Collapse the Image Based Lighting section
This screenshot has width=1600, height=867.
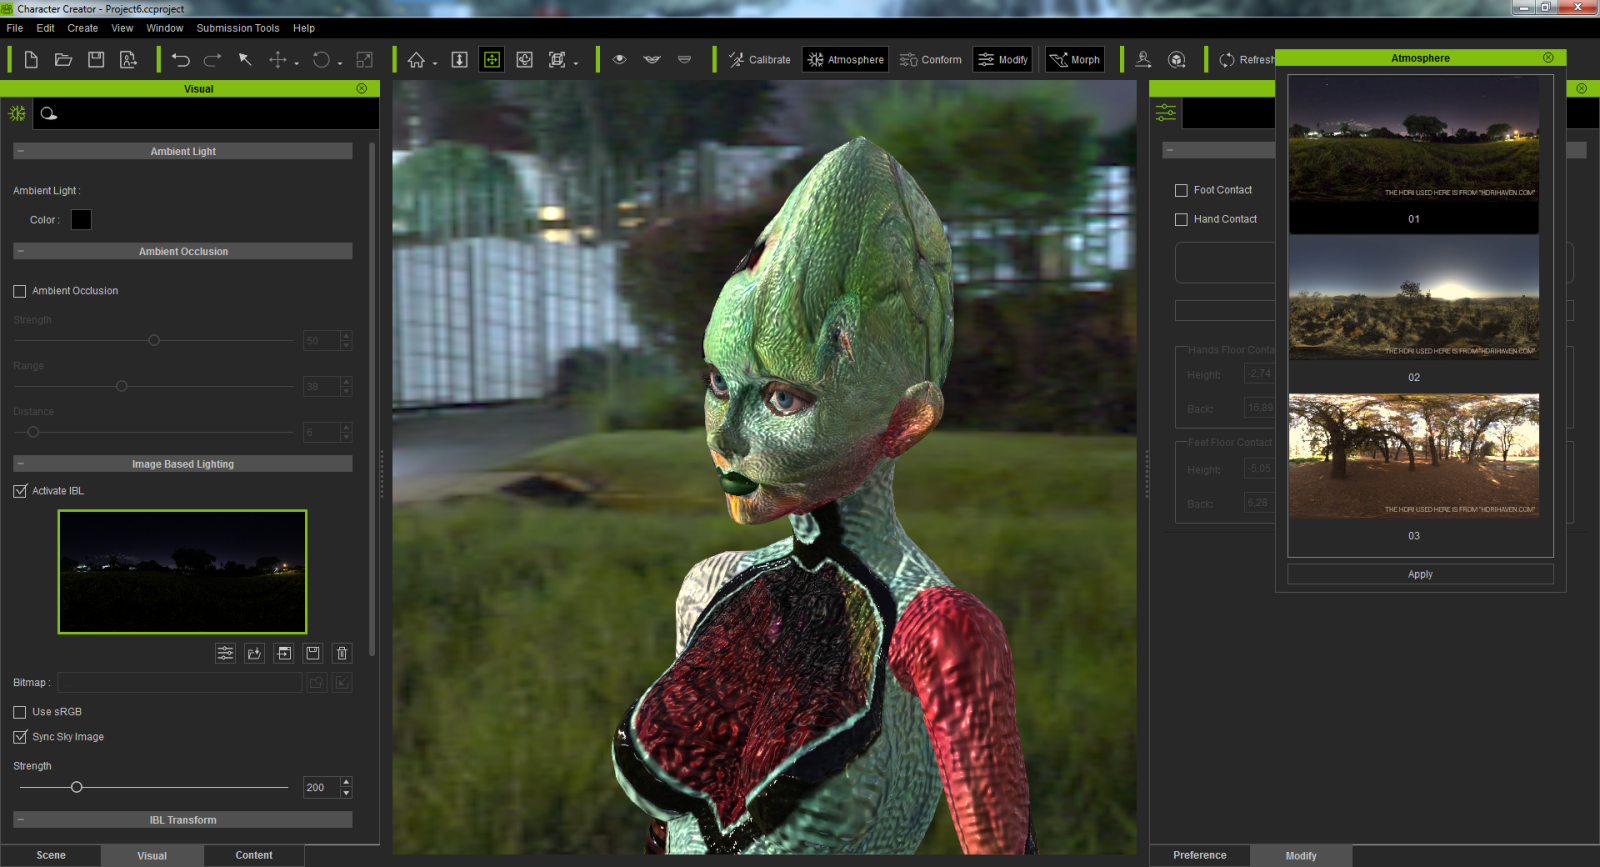[x=20, y=464]
